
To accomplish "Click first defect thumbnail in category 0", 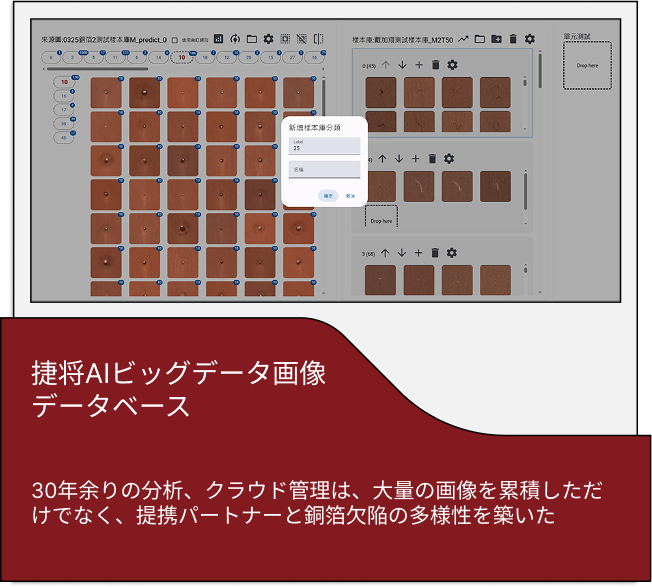I will point(380,92).
